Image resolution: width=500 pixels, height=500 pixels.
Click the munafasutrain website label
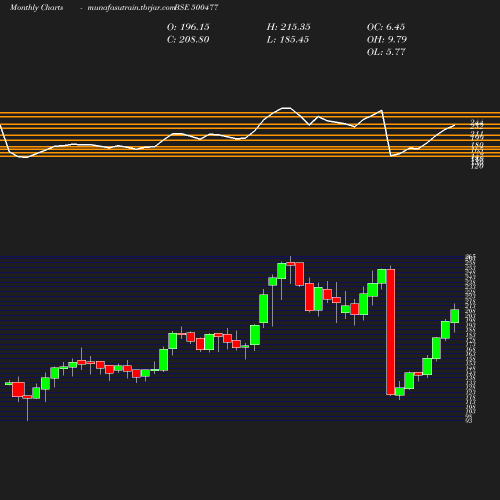pos(131,8)
